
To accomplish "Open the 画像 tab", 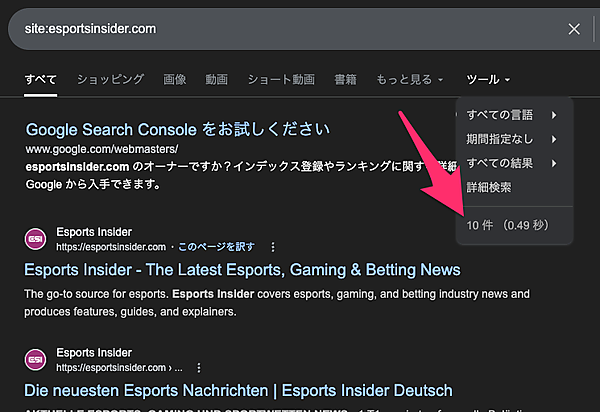I will pos(174,80).
